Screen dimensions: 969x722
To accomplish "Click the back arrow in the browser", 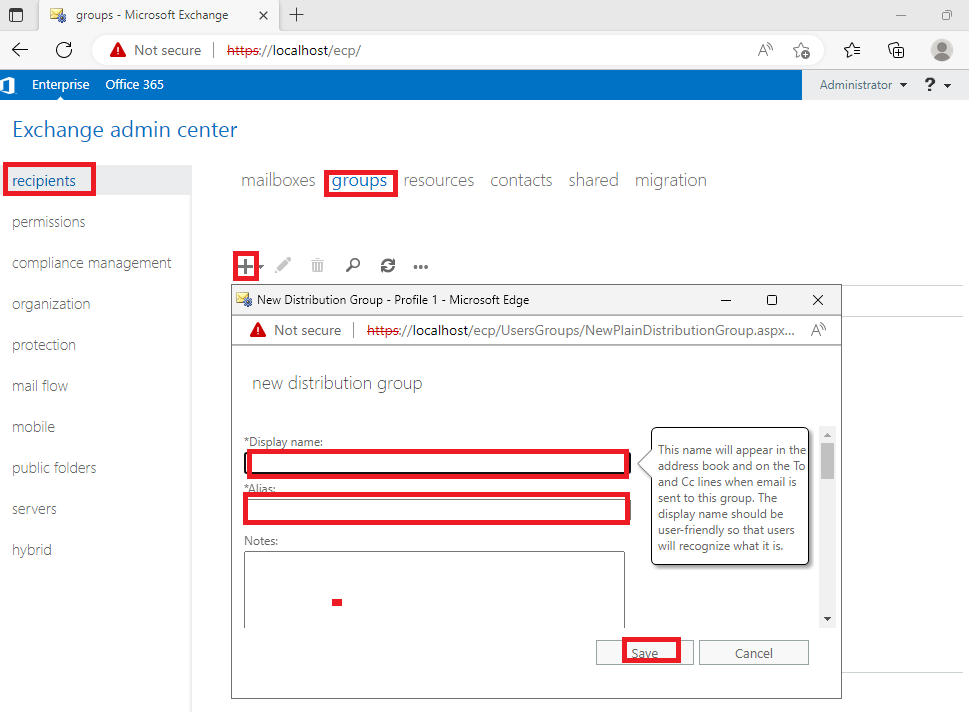I will pyautogui.click(x=19, y=49).
